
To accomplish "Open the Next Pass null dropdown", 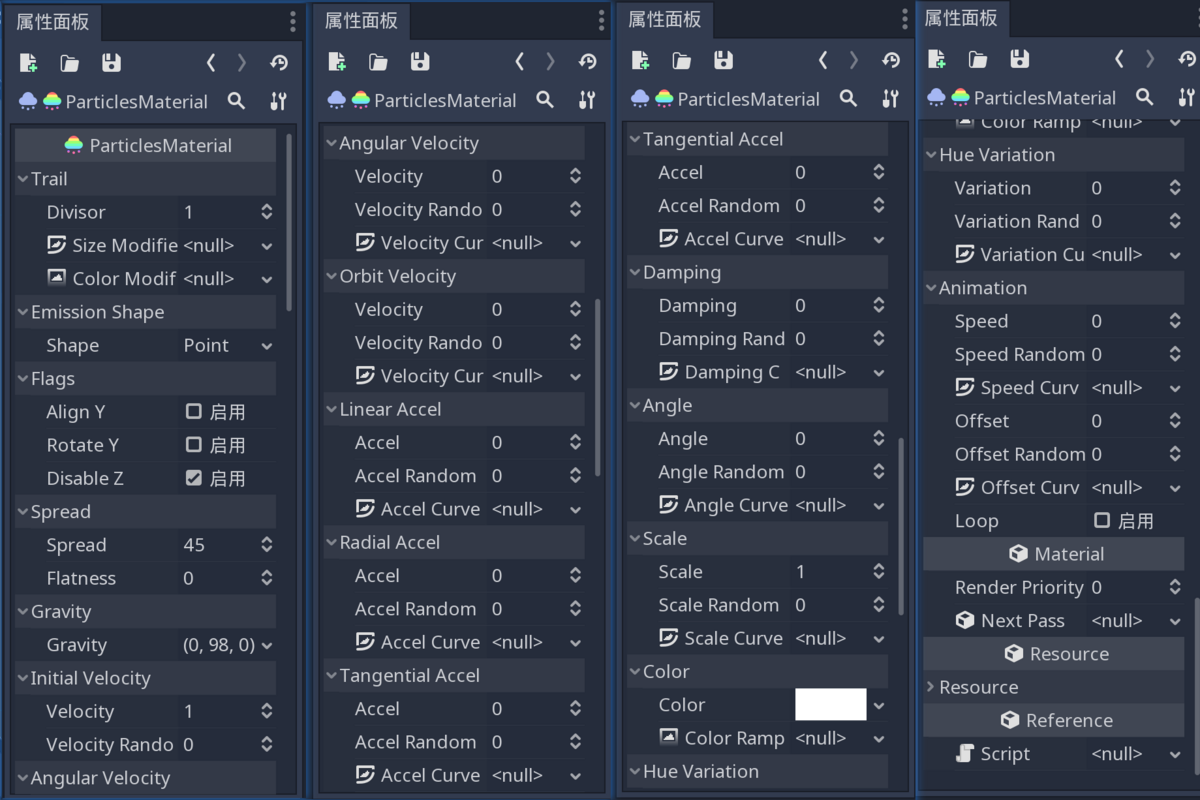I will click(x=1136, y=620).
